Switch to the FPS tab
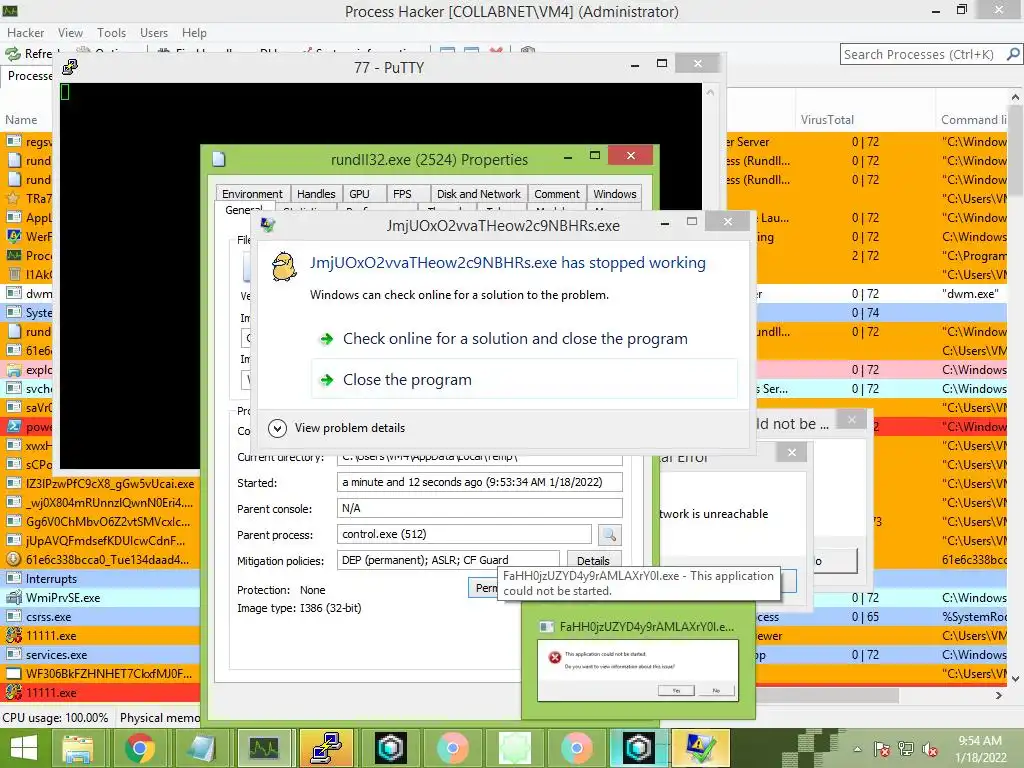1024x768 pixels. pyautogui.click(x=402, y=194)
